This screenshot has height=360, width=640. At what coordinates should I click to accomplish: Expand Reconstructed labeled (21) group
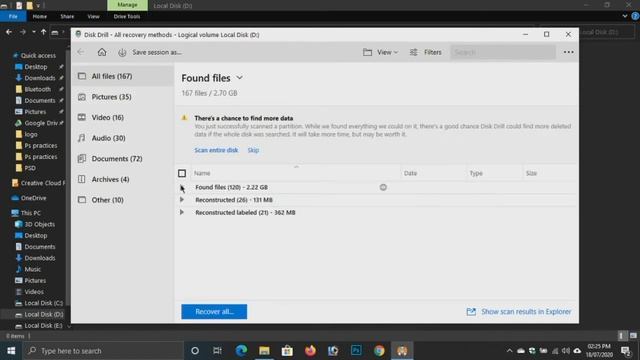click(182, 213)
